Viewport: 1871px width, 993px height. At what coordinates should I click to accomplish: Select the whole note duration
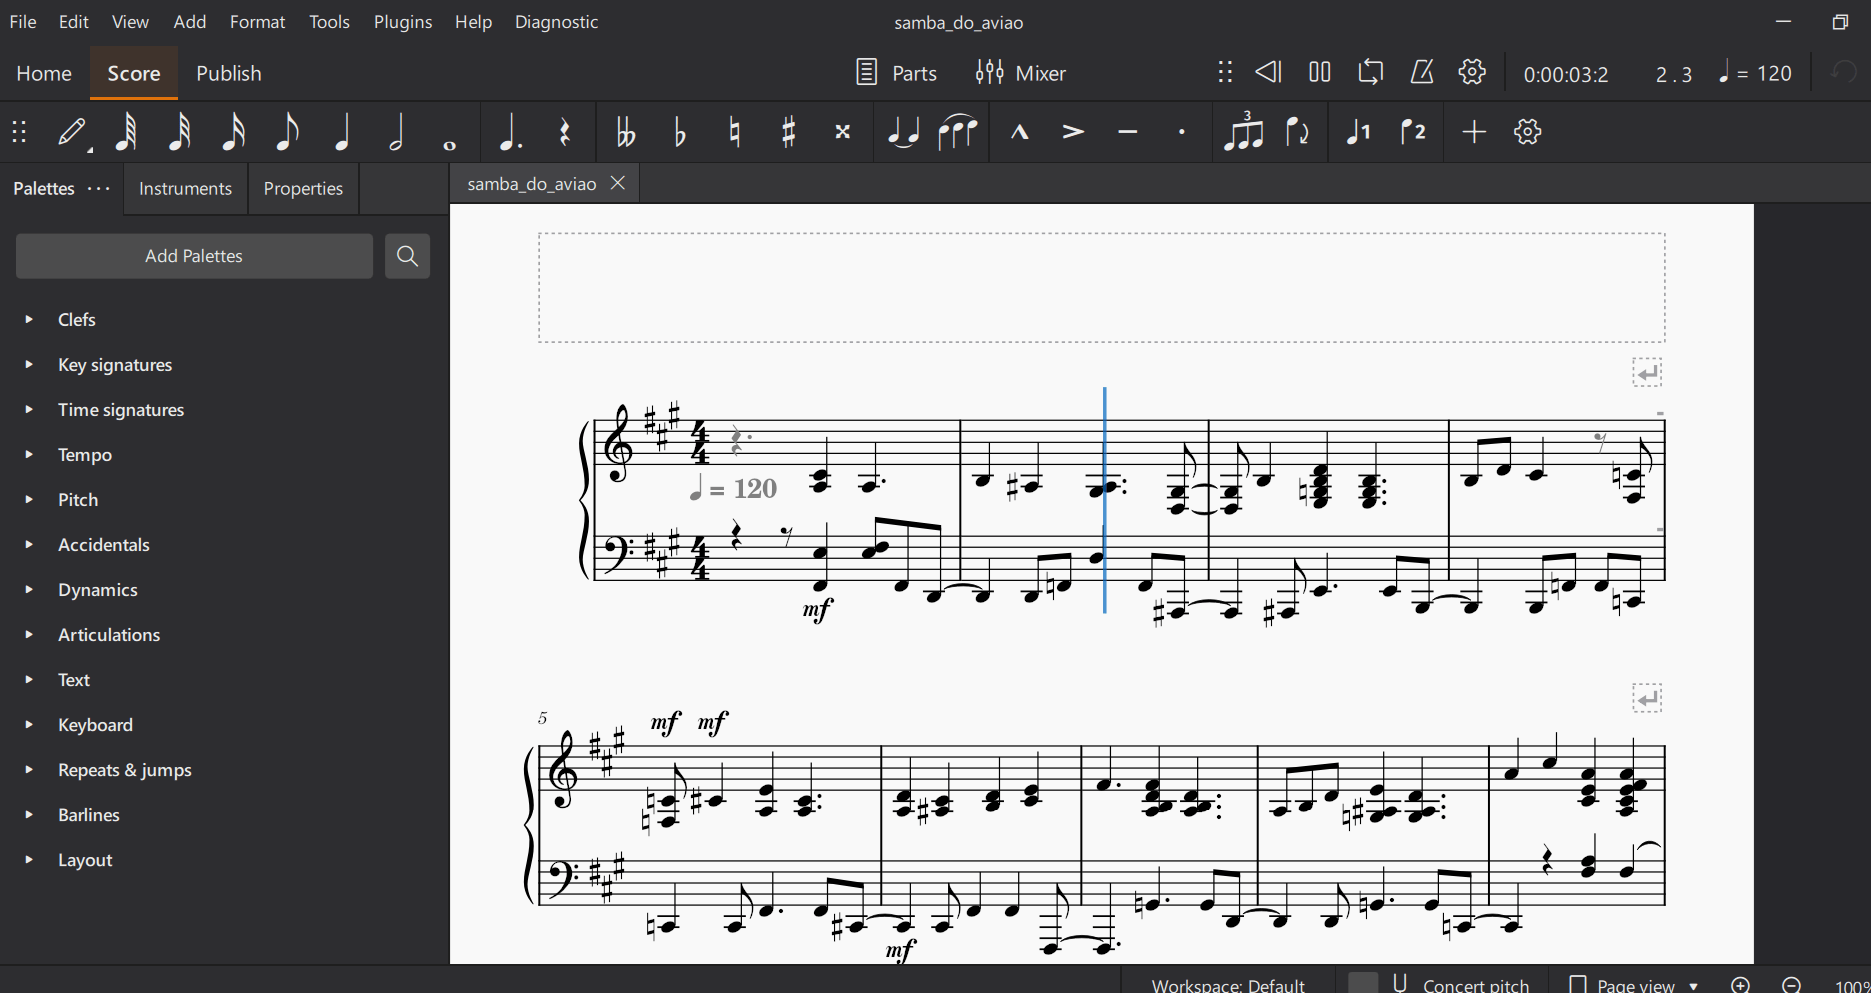pyautogui.click(x=450, y=145)
